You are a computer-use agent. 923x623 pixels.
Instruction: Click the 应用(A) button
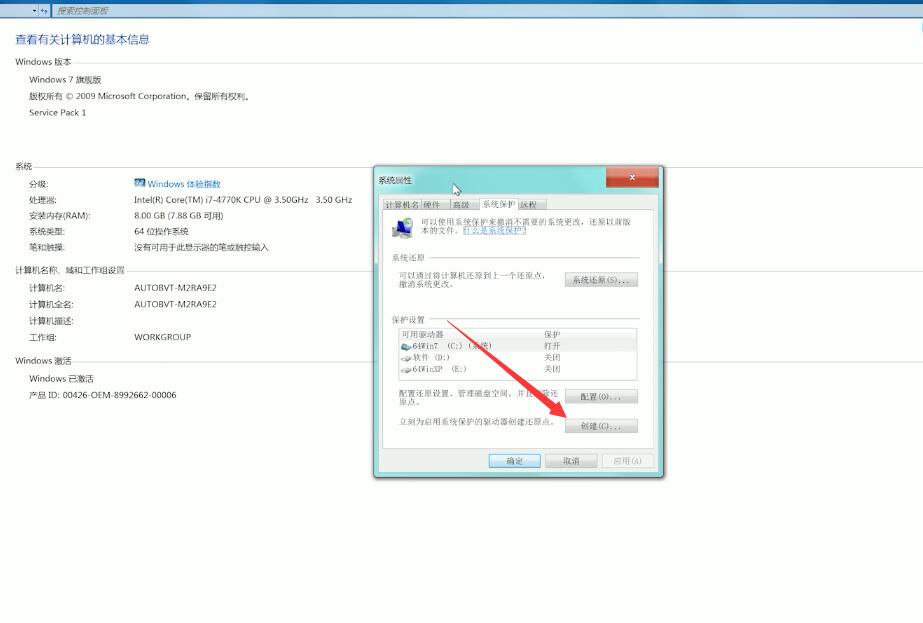click(627, 460)
